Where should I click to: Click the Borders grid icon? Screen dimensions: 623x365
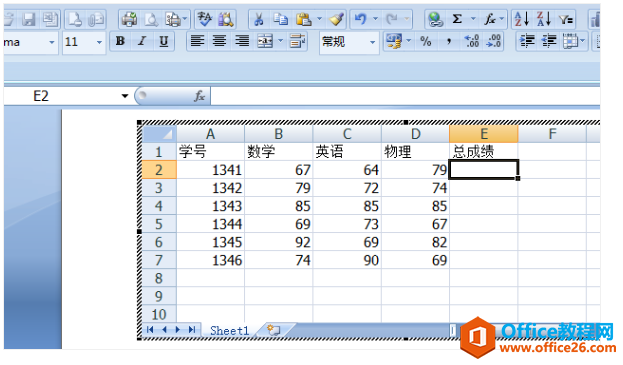(x=571, y=41)
